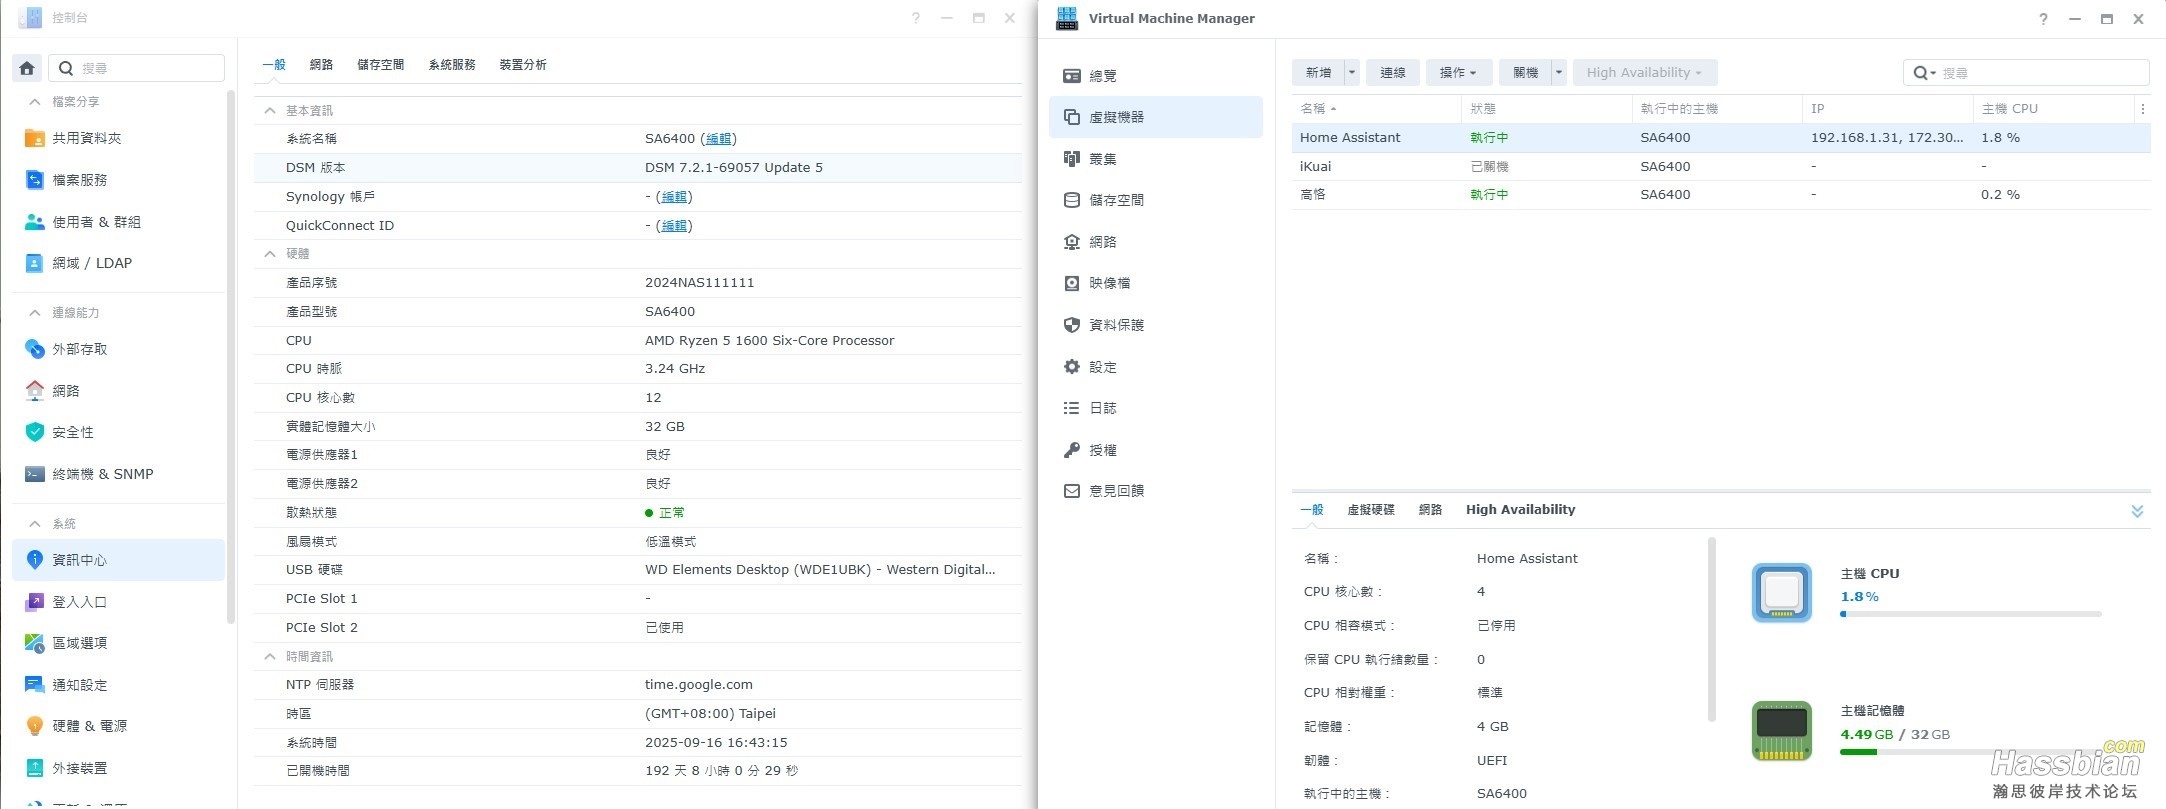This screenshot has height=809, width=2166.
Task: Click the Control Panel search field
Action: click(x=137, y=68)
